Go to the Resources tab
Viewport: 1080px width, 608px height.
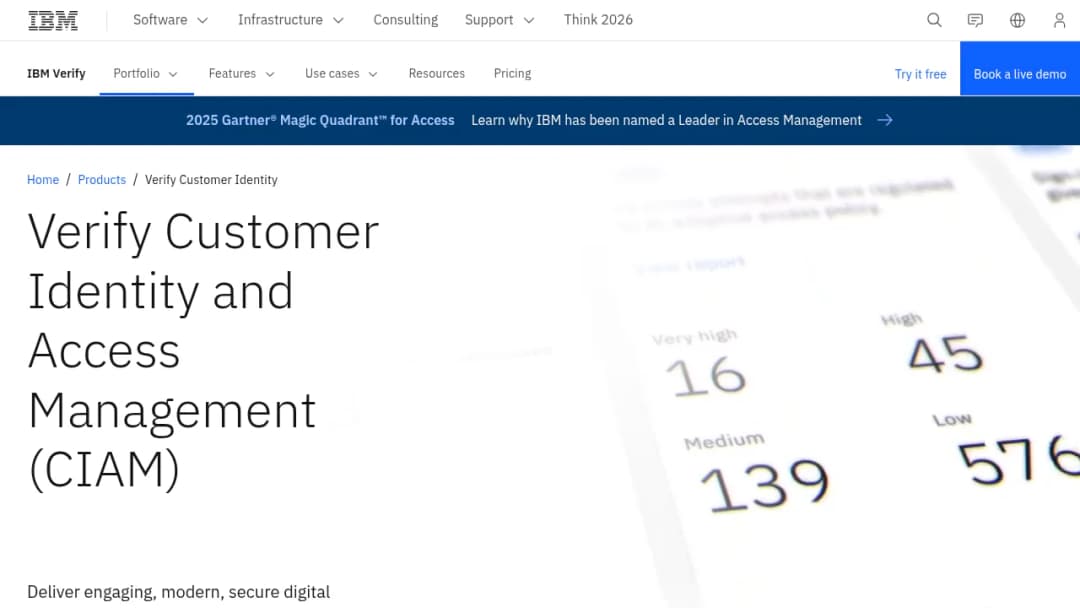[x=437, y=74]
